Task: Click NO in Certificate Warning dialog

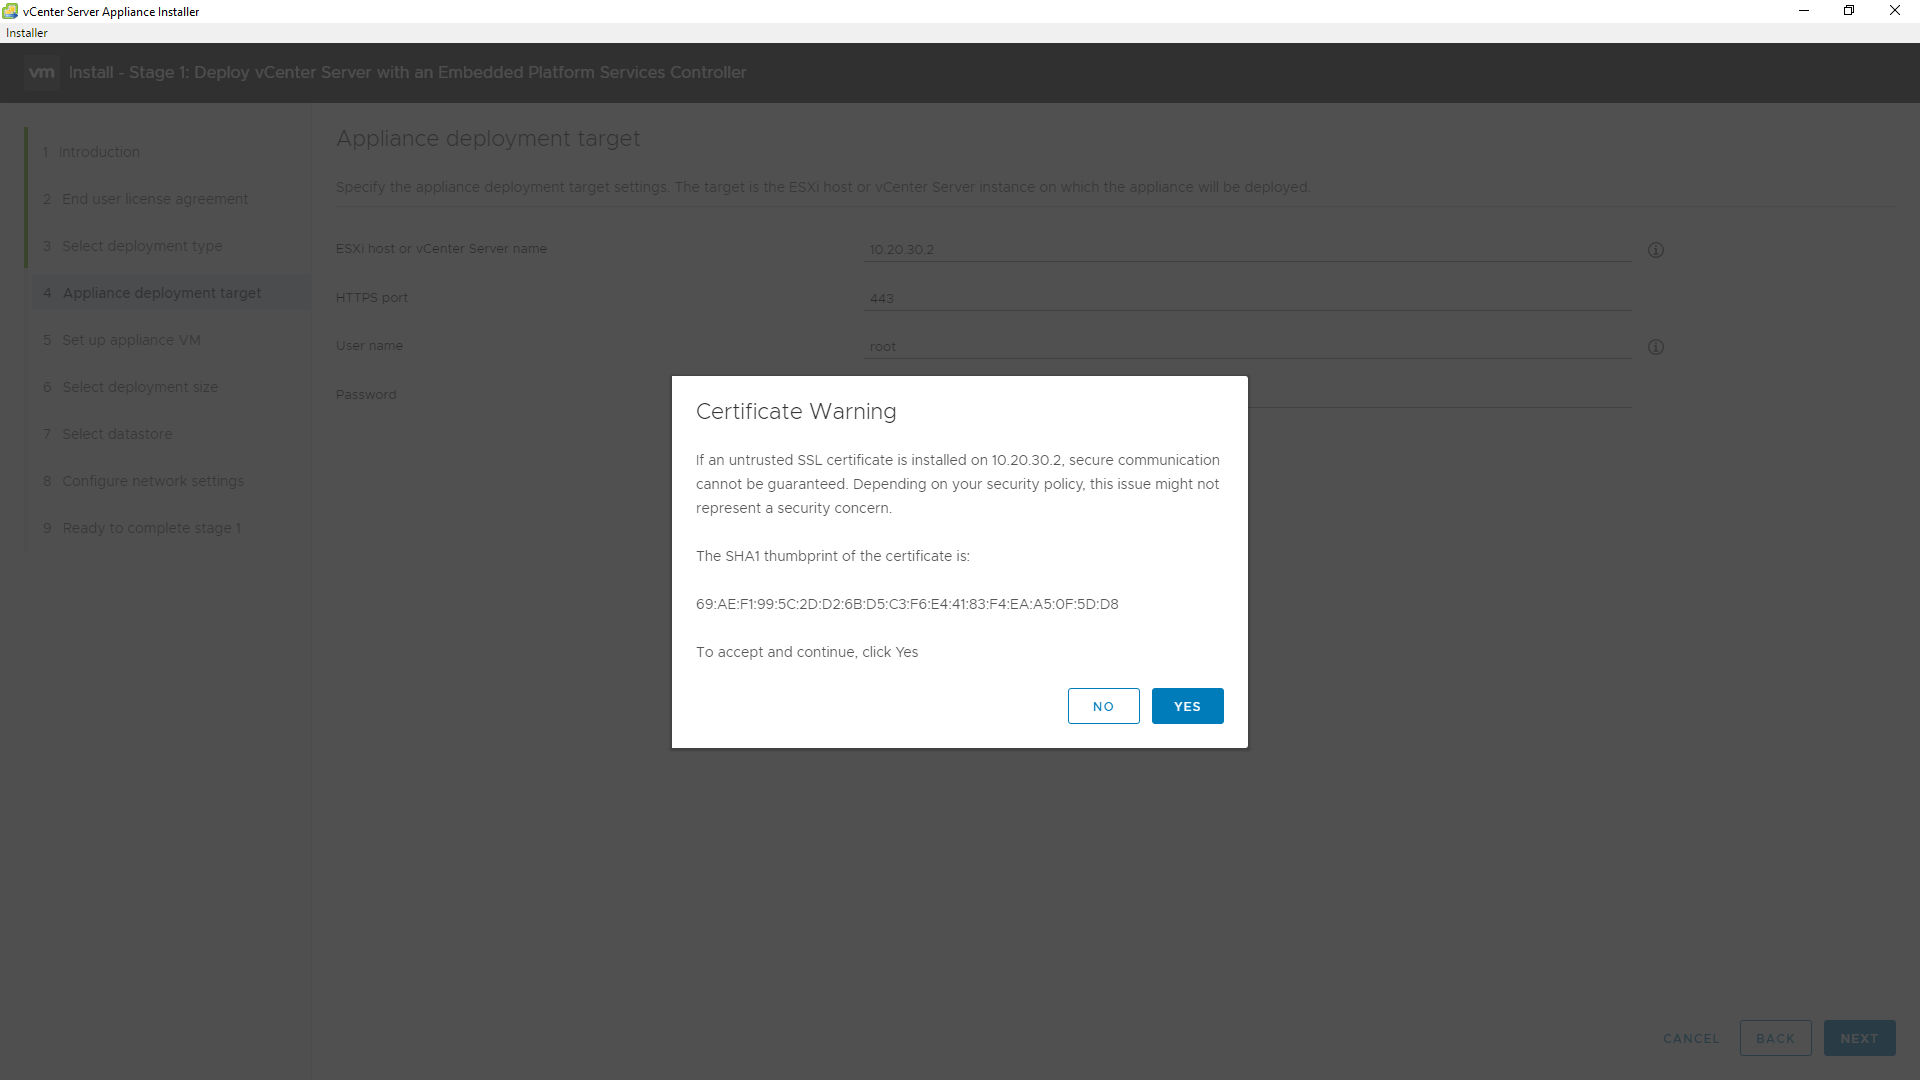Action: (x=1103, y=706)
